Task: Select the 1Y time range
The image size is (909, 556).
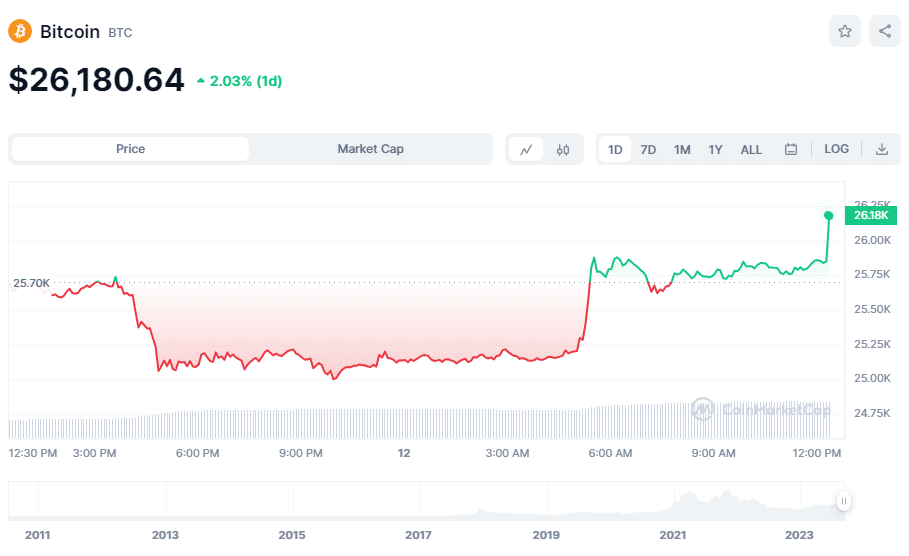Action: [715, 150]
